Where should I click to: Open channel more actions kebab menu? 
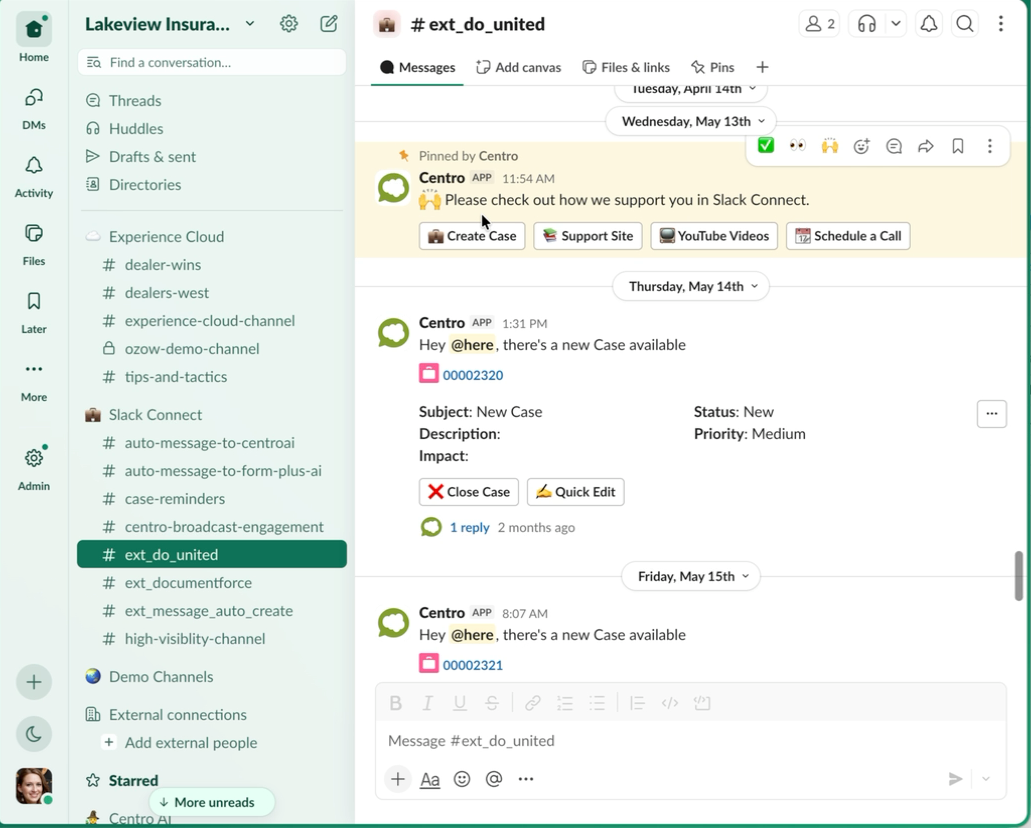(1001, 24)
